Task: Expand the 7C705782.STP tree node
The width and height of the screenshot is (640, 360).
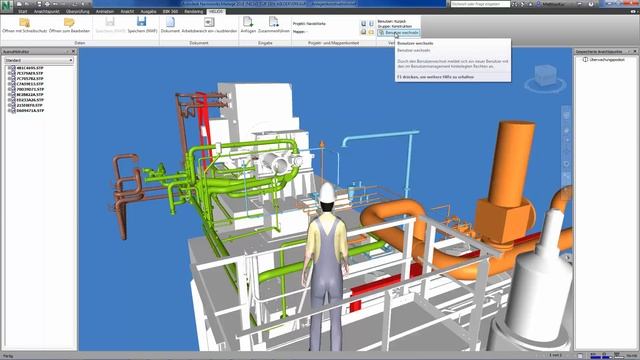Action: pyautogui.click(x=9, y=79)
